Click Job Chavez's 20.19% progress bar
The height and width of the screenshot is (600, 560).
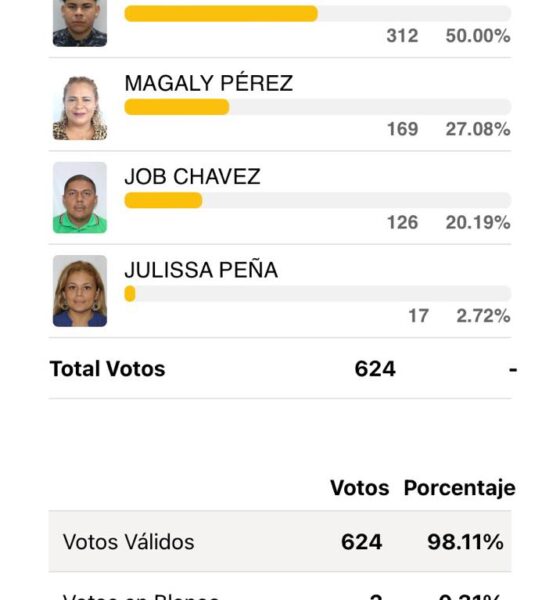point(318,200)
